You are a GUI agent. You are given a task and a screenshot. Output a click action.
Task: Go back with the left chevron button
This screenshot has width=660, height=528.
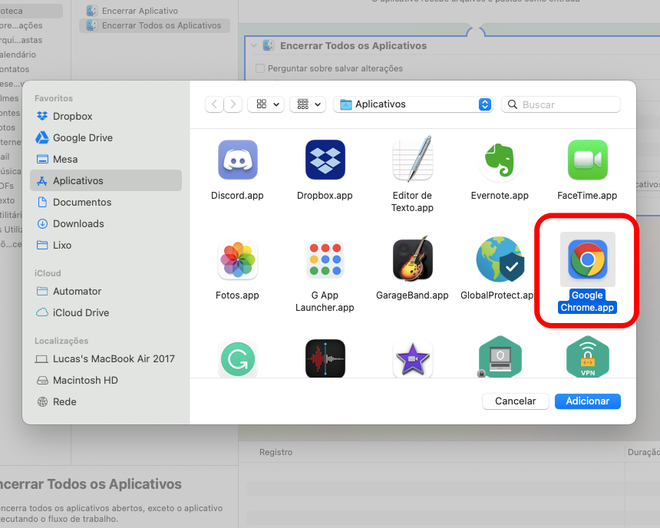click(x=214, y=104)
